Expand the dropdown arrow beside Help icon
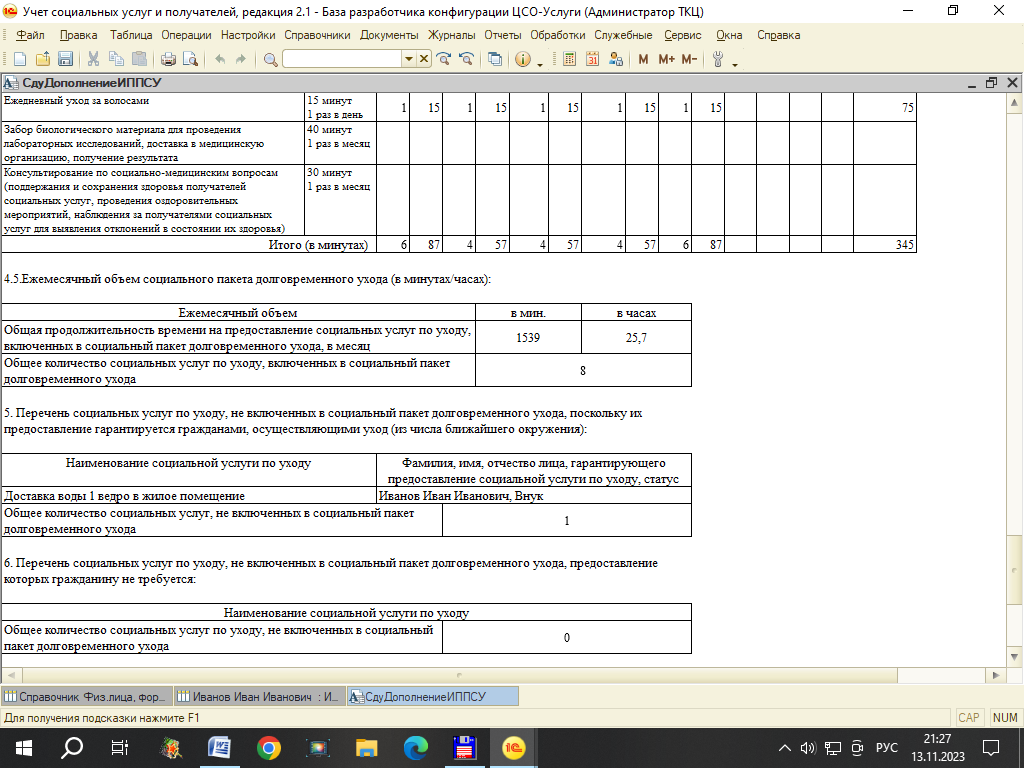Image resolution: width=1024 pixels, height=768 pixels. pos(540,62)
